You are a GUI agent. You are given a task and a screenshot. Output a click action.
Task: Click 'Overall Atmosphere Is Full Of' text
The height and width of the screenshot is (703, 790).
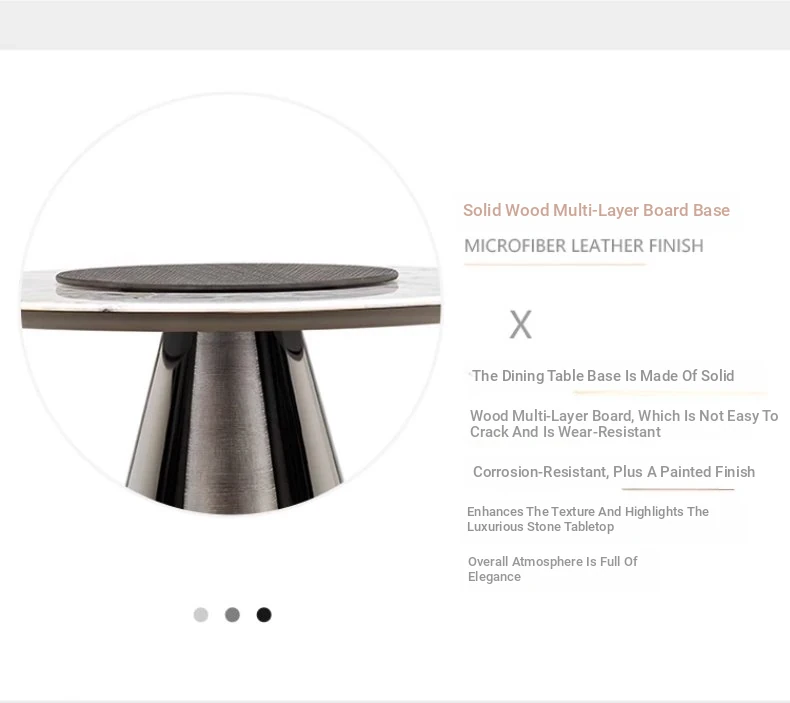553,561
